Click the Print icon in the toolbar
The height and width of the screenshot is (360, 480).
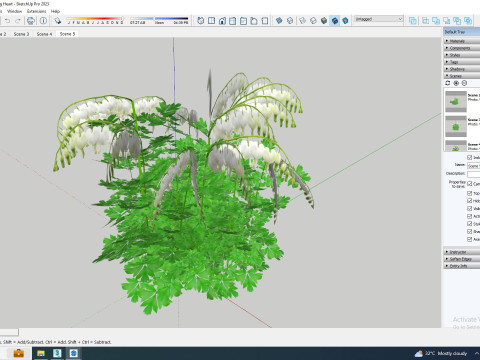click(x=31, y=21)
